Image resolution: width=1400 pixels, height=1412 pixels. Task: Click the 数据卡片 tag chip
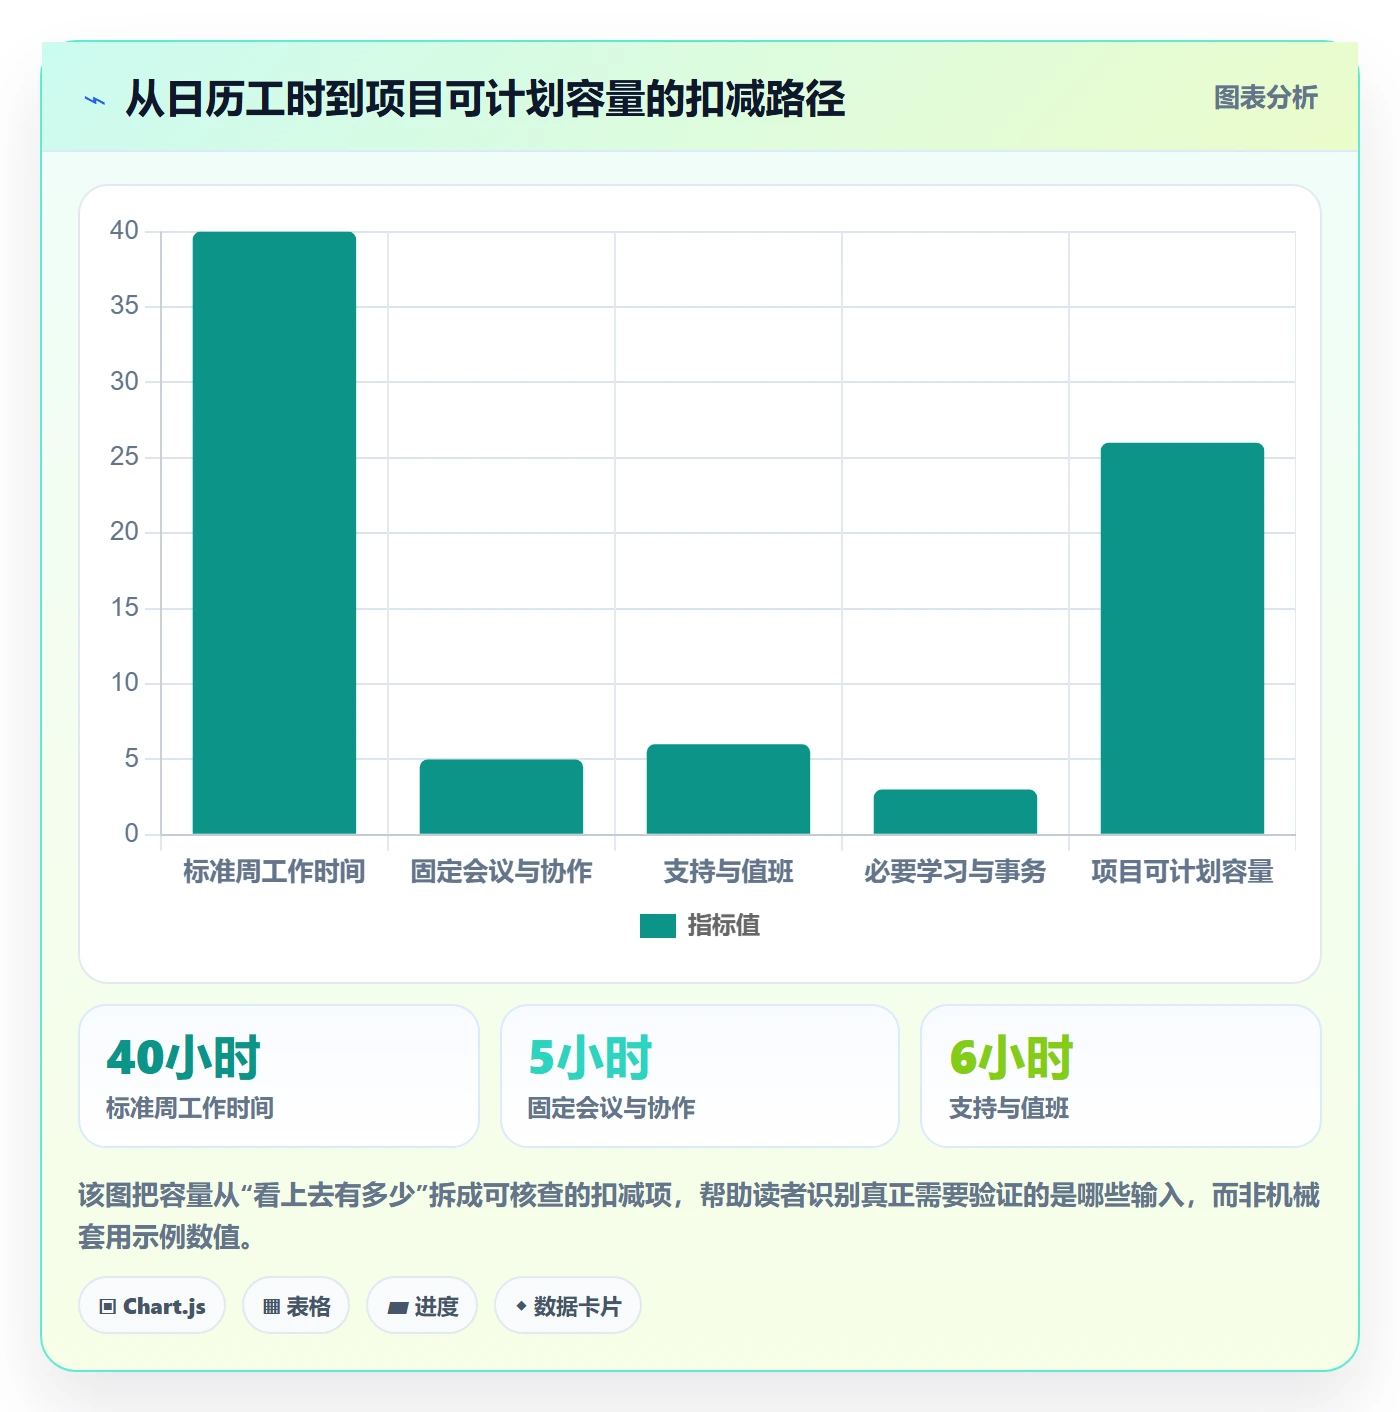coord(567,1306)
